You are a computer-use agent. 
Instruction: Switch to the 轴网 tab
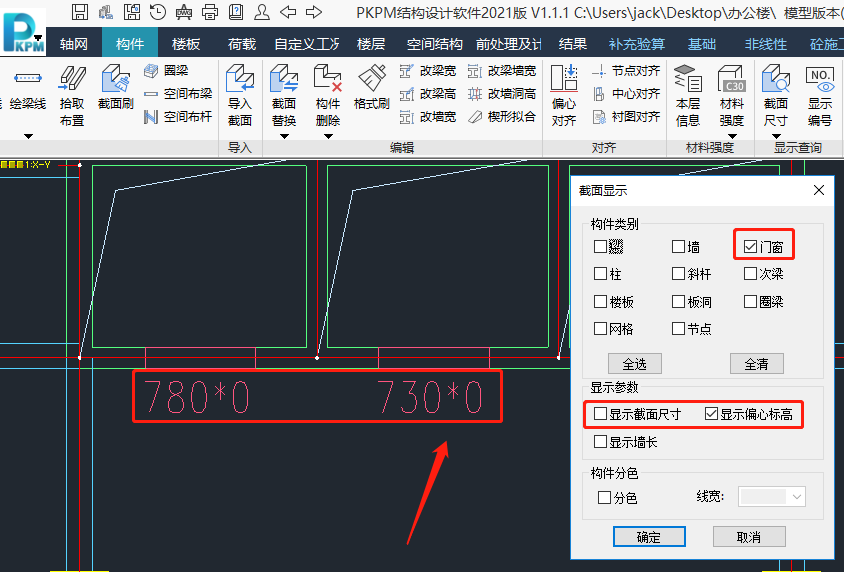tap(74, 44)
